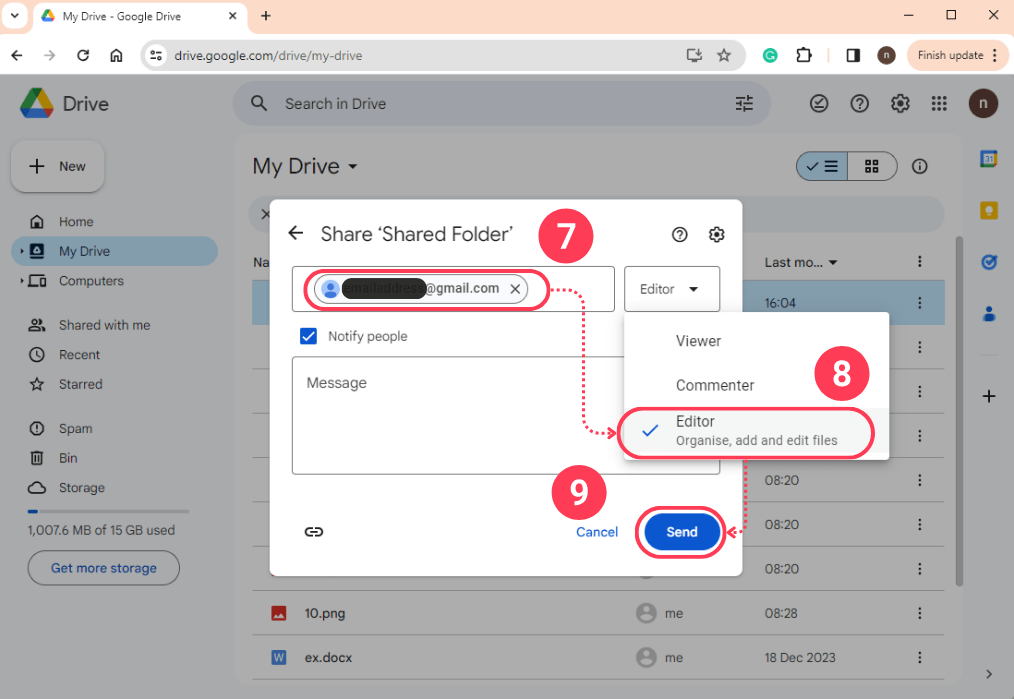Screen dimensions: 1014x699
Task: Uncheck the Notify people checkbox
Action: coord(308,336)
